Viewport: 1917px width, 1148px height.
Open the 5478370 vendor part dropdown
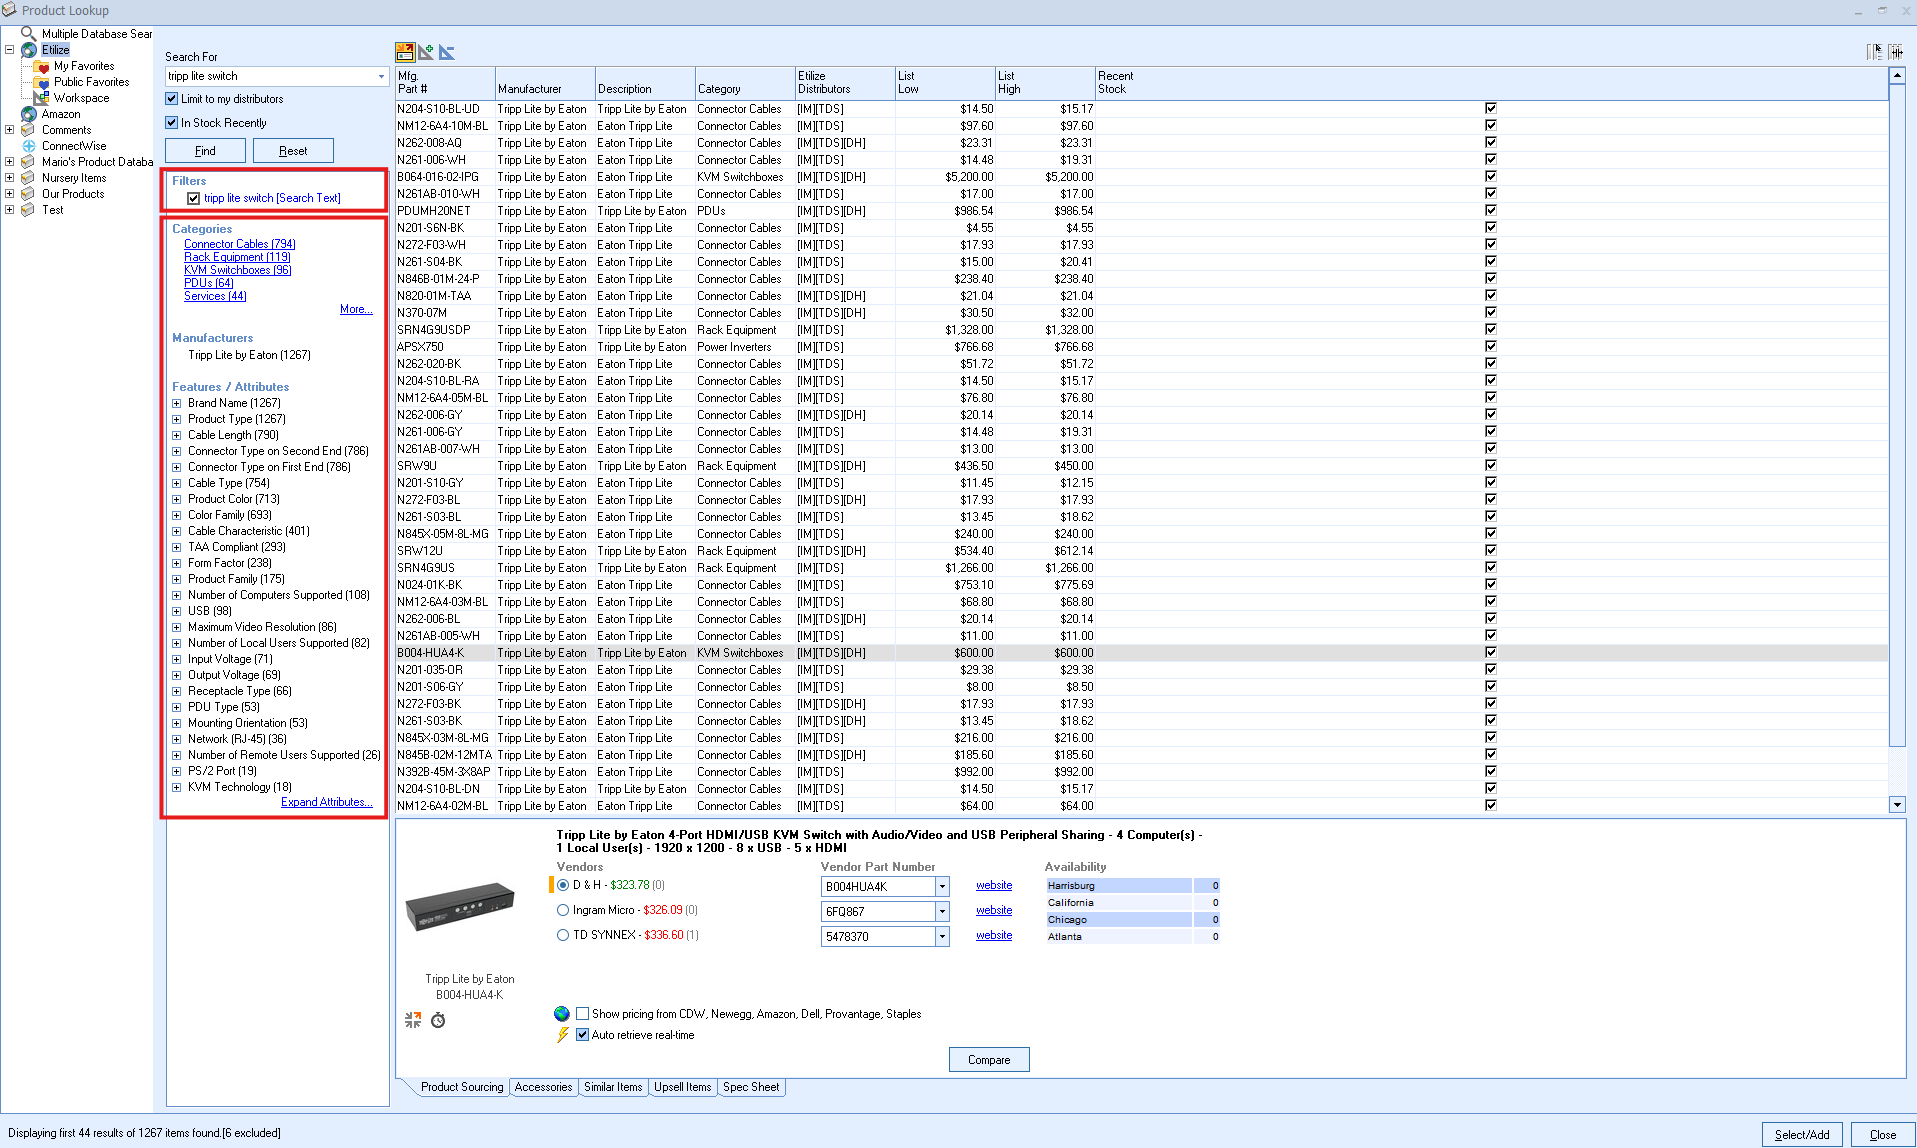pyautogui.click(x=942, y=937)
